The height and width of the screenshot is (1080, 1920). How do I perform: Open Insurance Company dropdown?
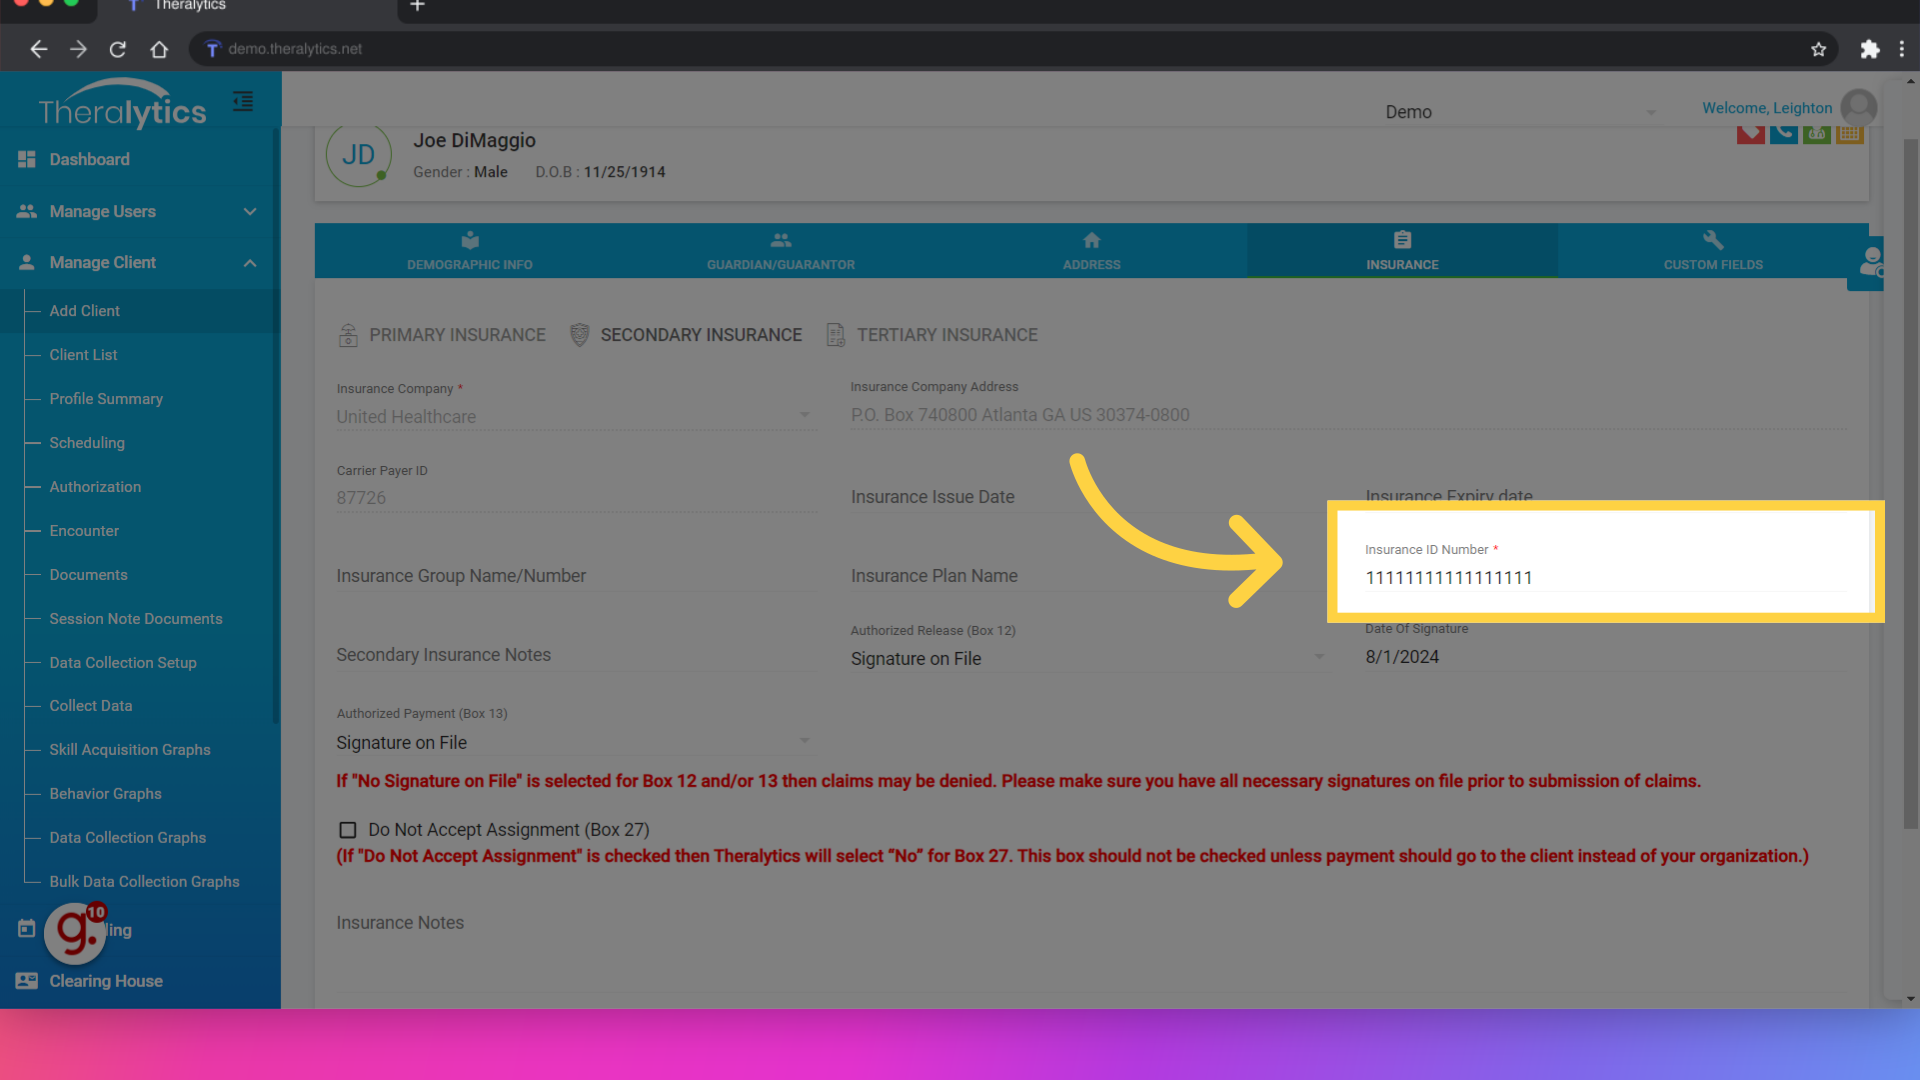(x=806, y=417)
